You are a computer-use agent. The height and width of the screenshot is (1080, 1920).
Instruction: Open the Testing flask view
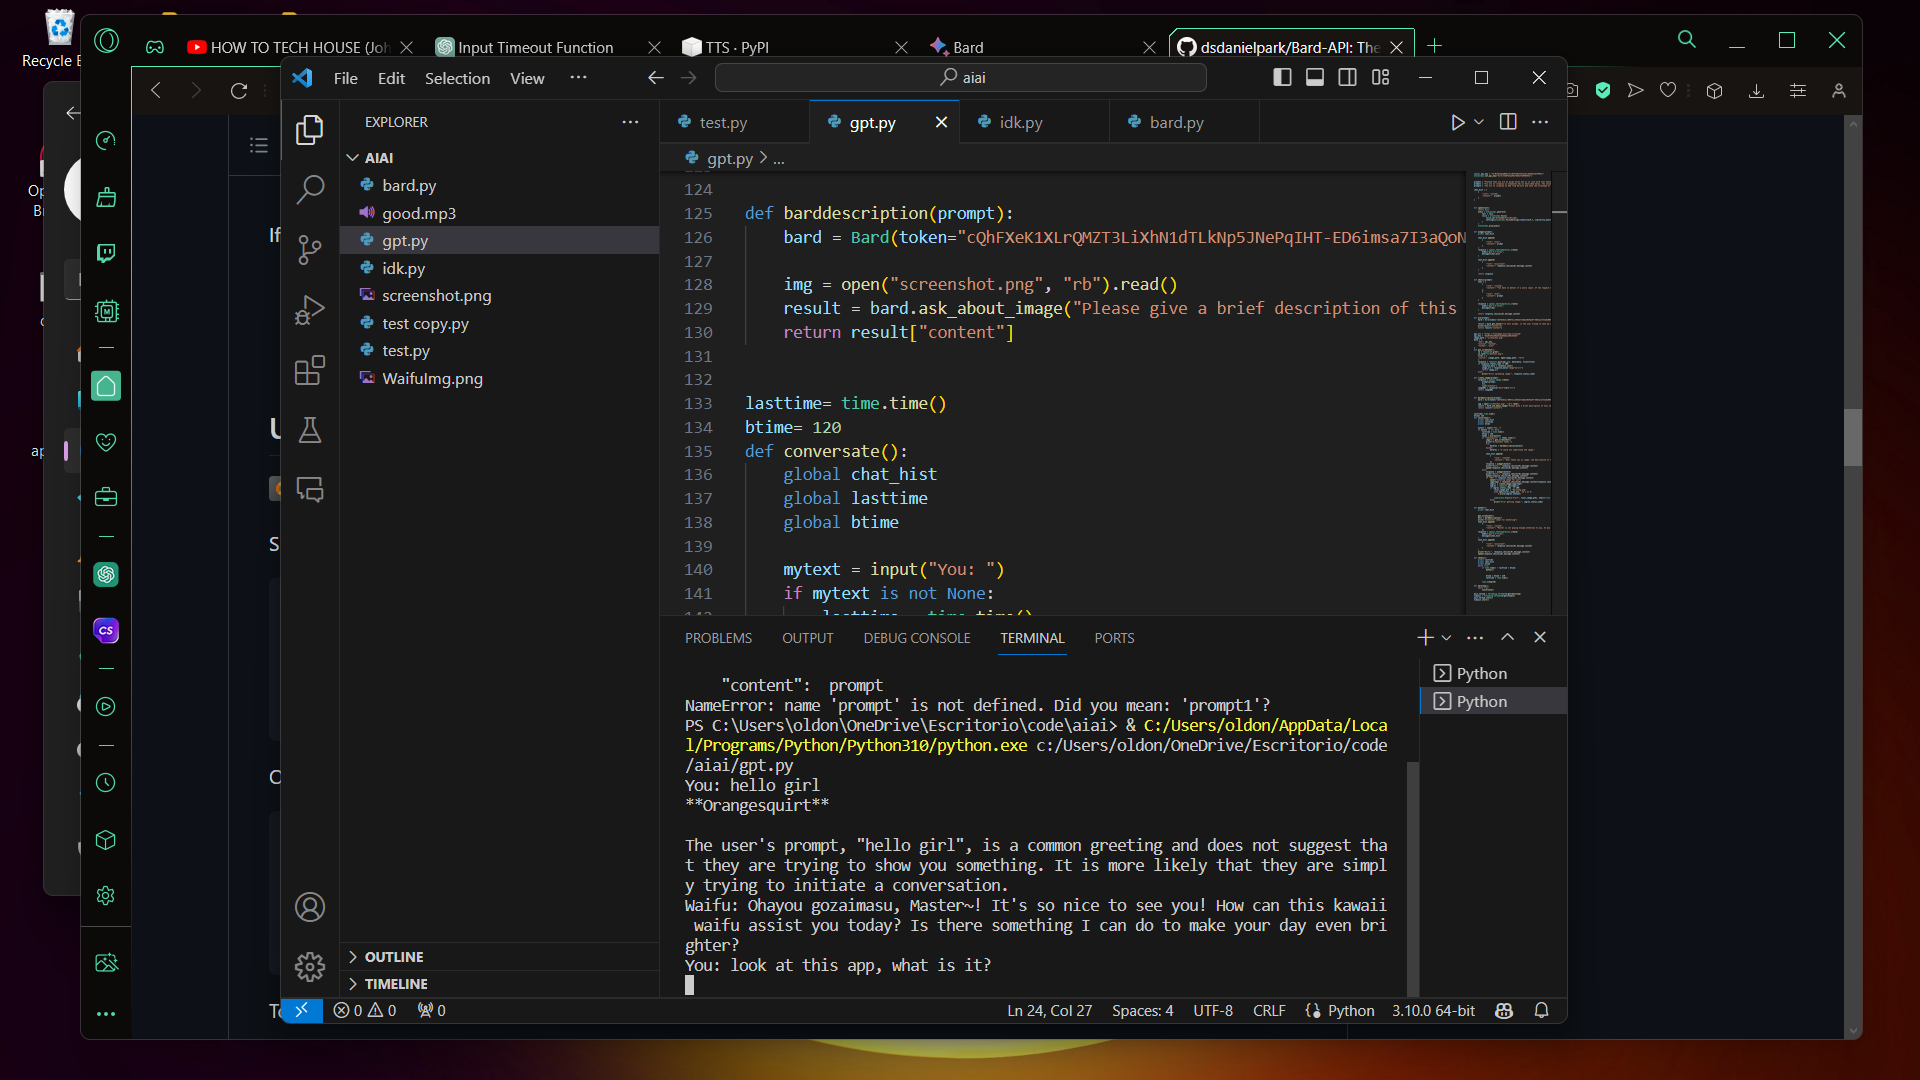coord(310,430)
